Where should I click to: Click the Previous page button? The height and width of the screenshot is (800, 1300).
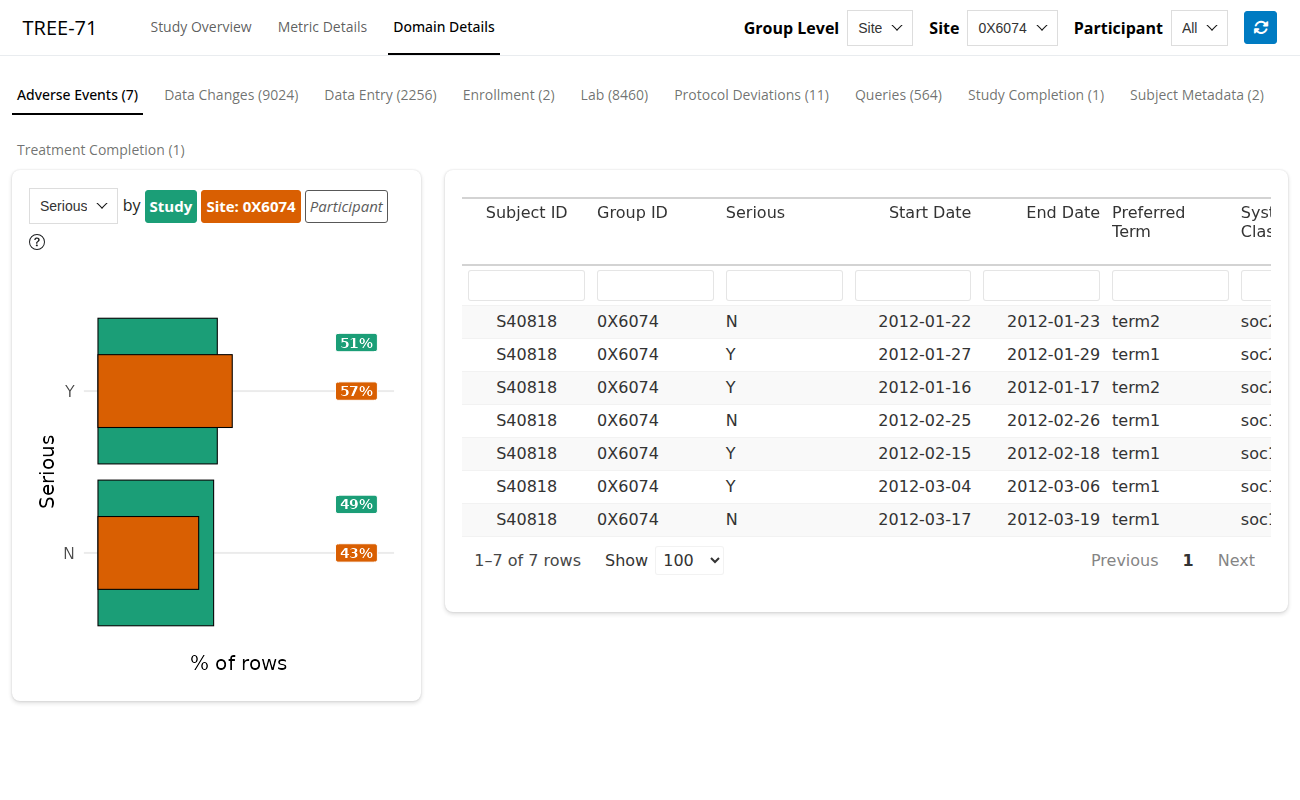tap(1124, 560)
